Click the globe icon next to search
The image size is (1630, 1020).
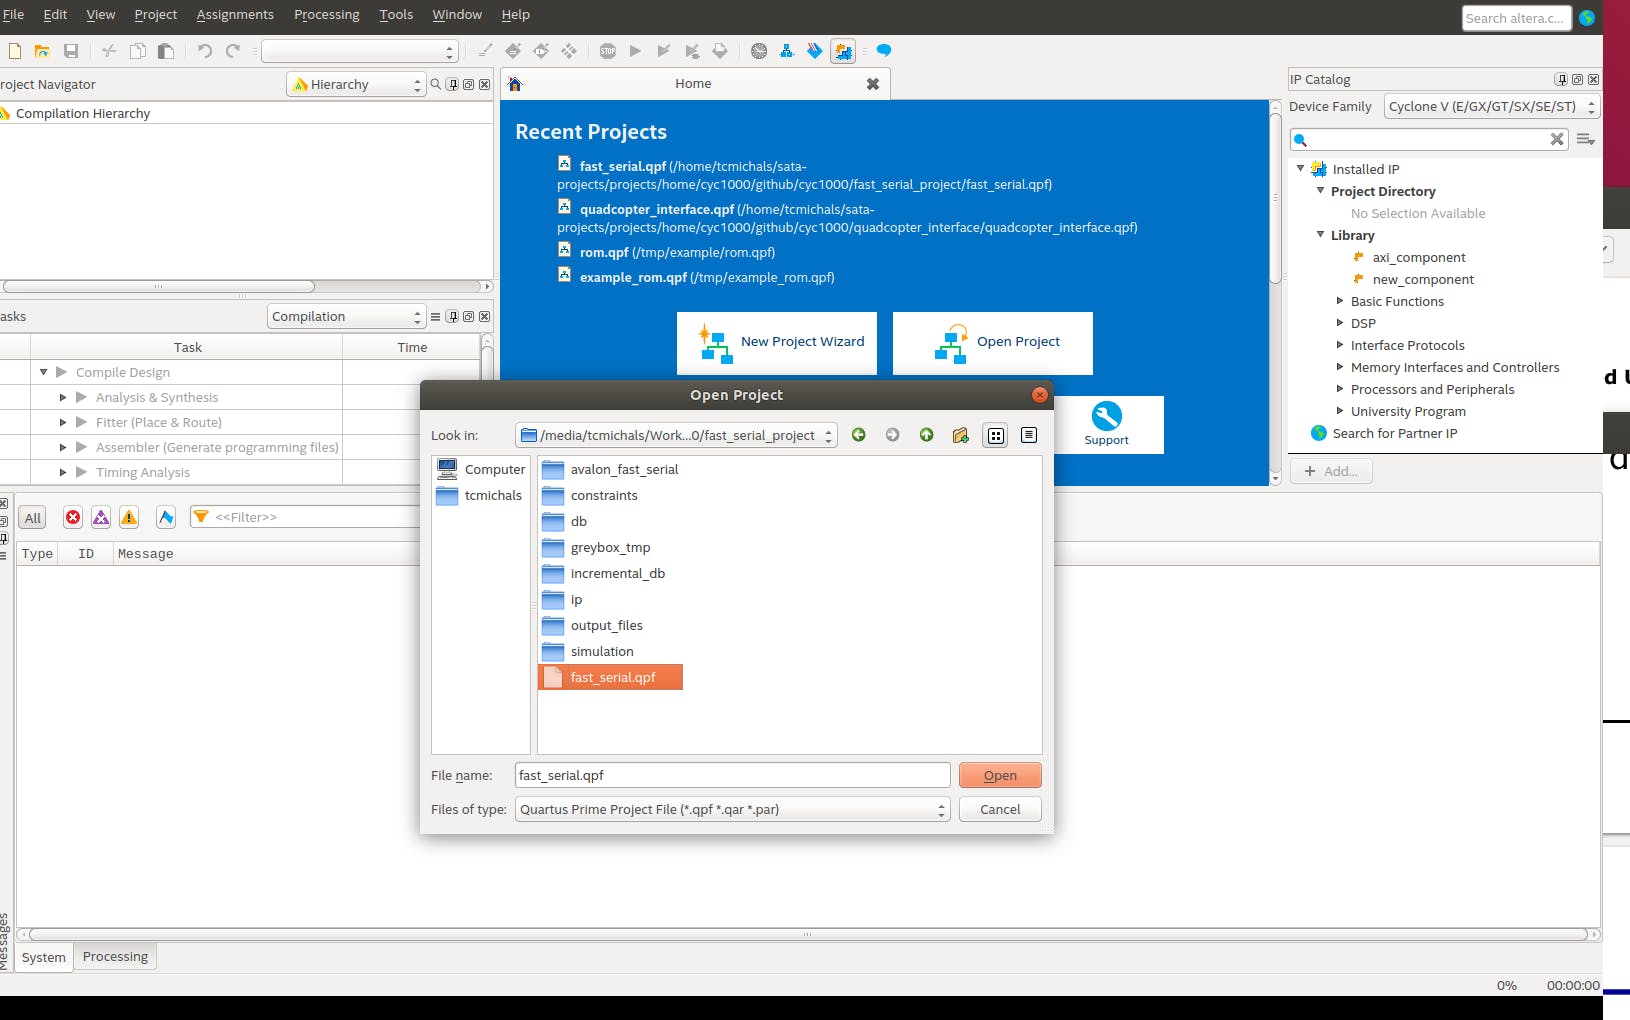(x=1587, y=18)
